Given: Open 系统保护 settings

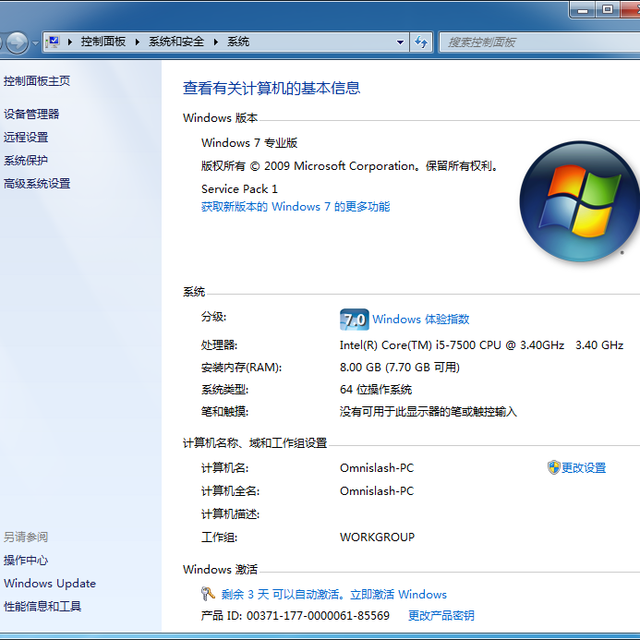Looking at the screenshot, I should [26, 160].
